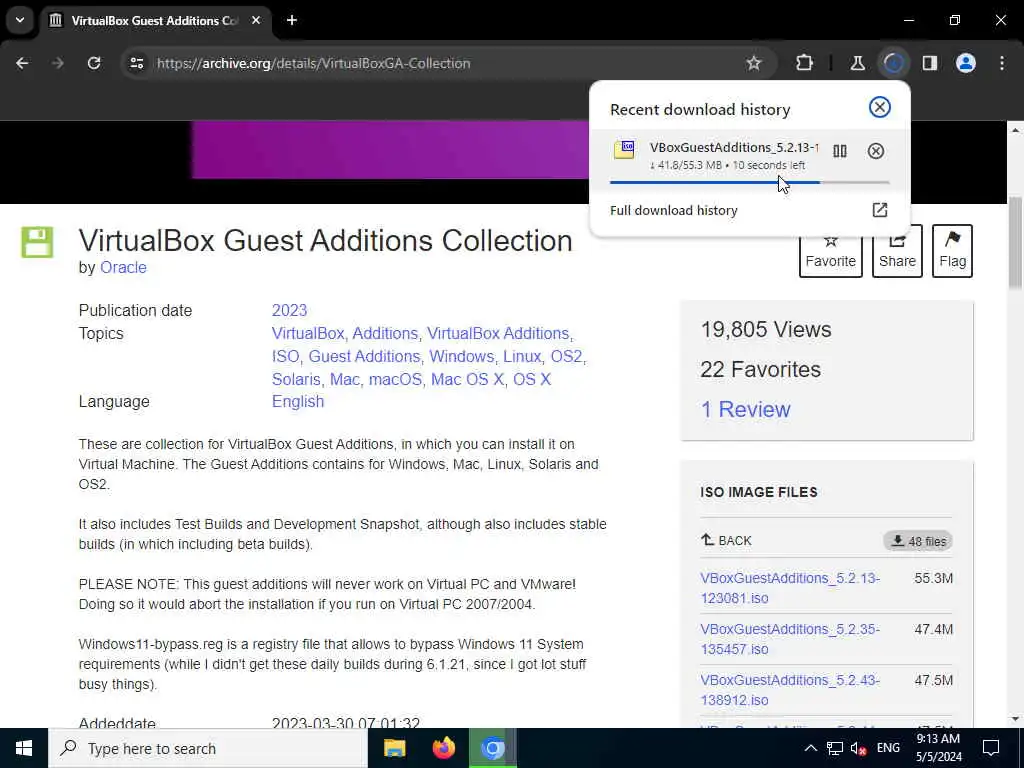Image resolution: width=1024 pixels, height=768 pixels.
Task: Open File Explorer from the taskbar
Action: click(394, 748)
